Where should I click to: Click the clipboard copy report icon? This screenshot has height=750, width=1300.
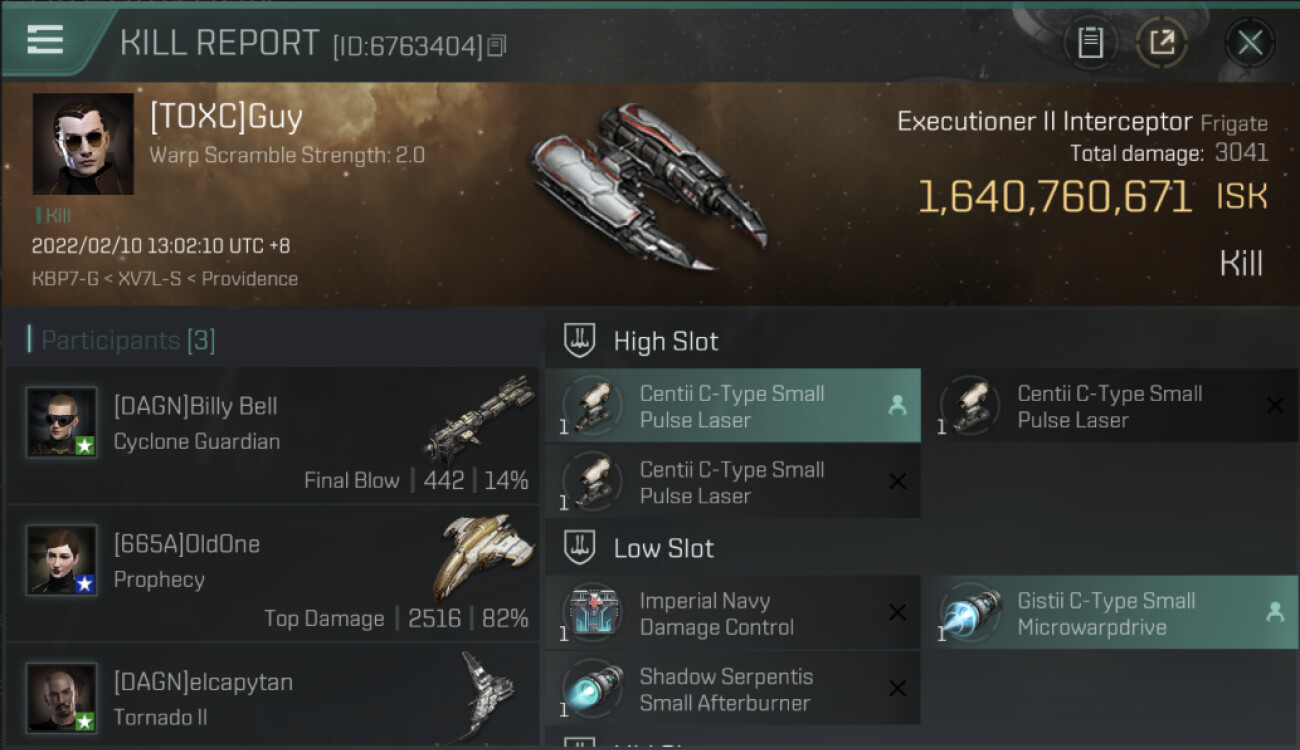(x=1090, y=43)
